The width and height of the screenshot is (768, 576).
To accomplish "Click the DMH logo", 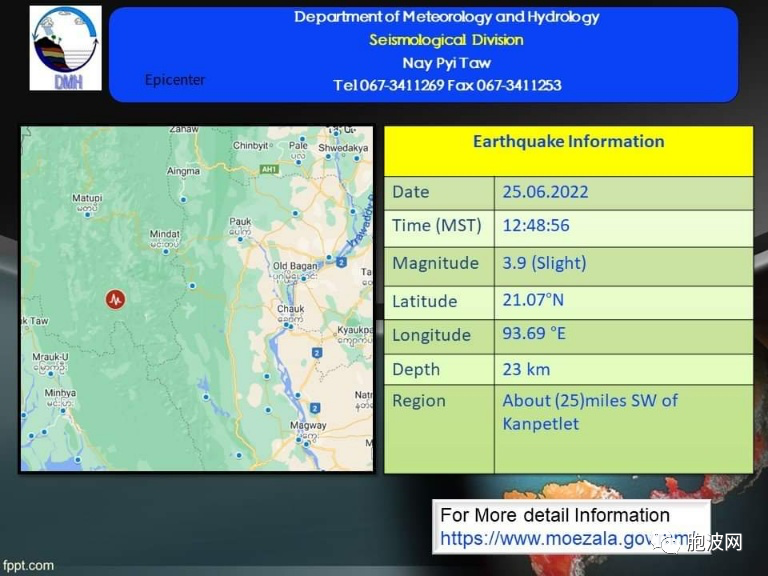I will [x=66, y=48].
